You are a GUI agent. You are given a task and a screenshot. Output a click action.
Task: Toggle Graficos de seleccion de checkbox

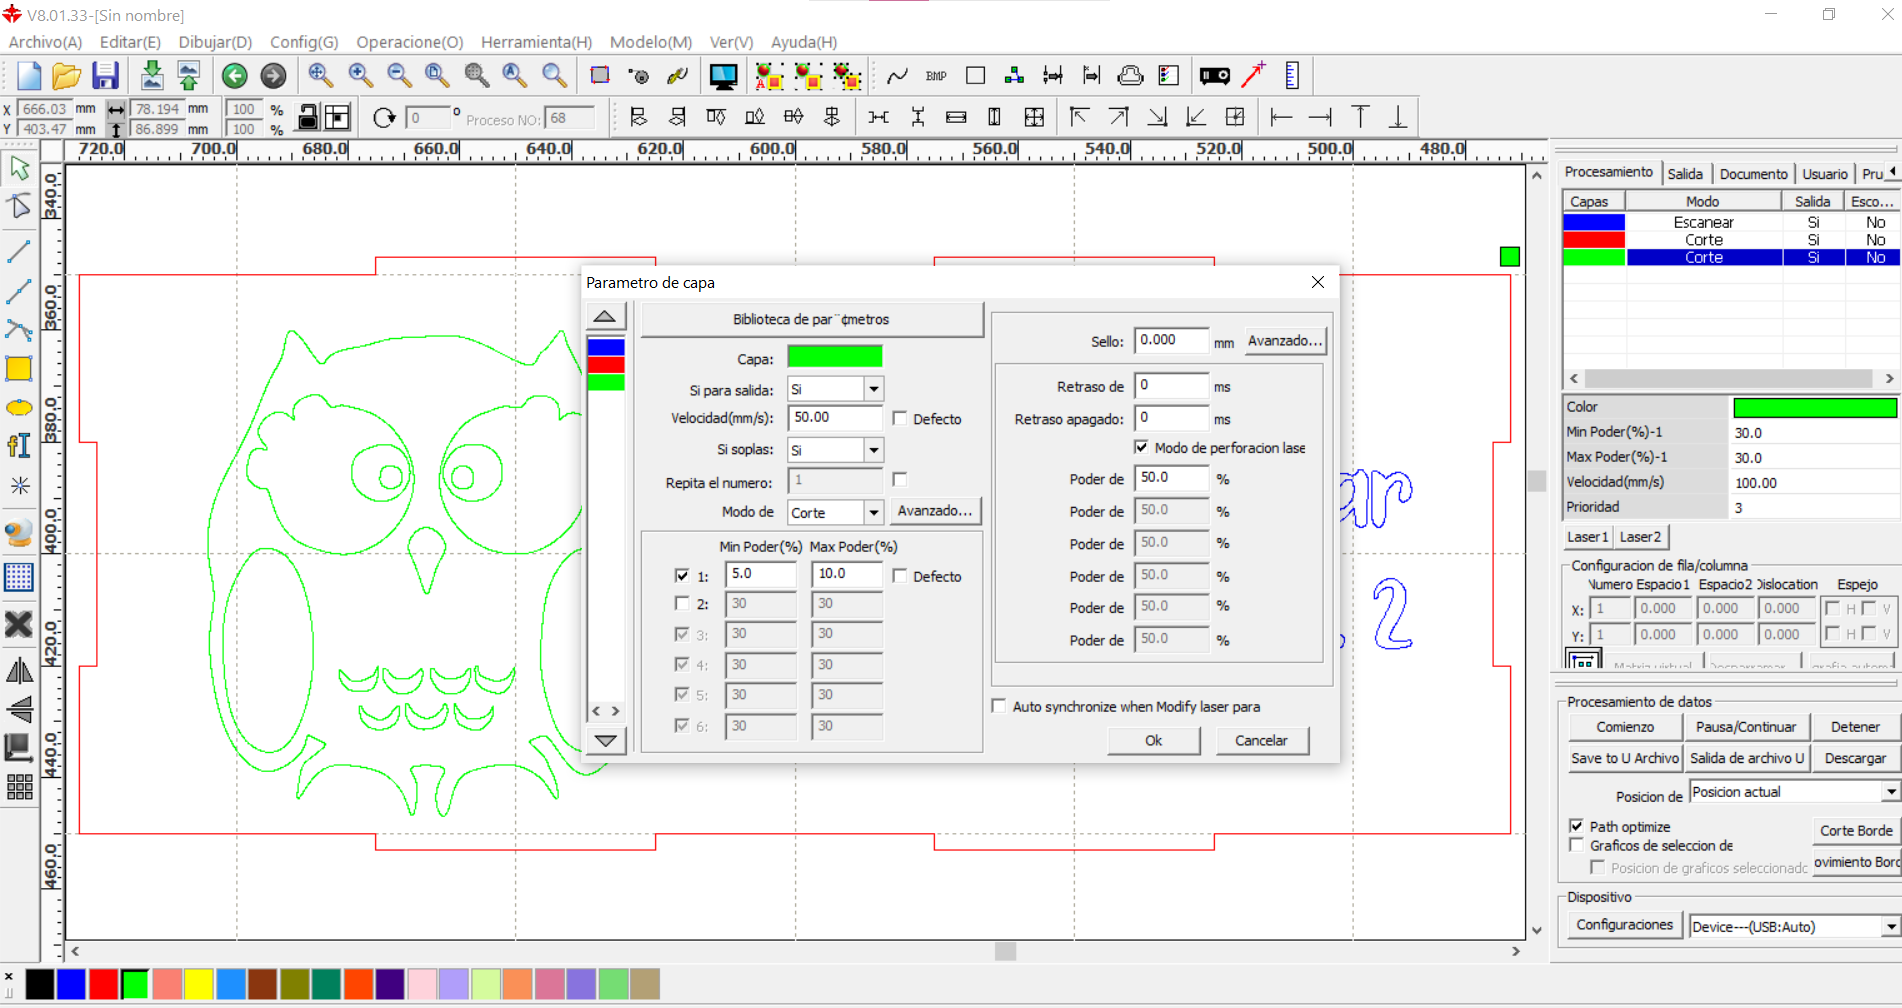(x=1577, y=845)
